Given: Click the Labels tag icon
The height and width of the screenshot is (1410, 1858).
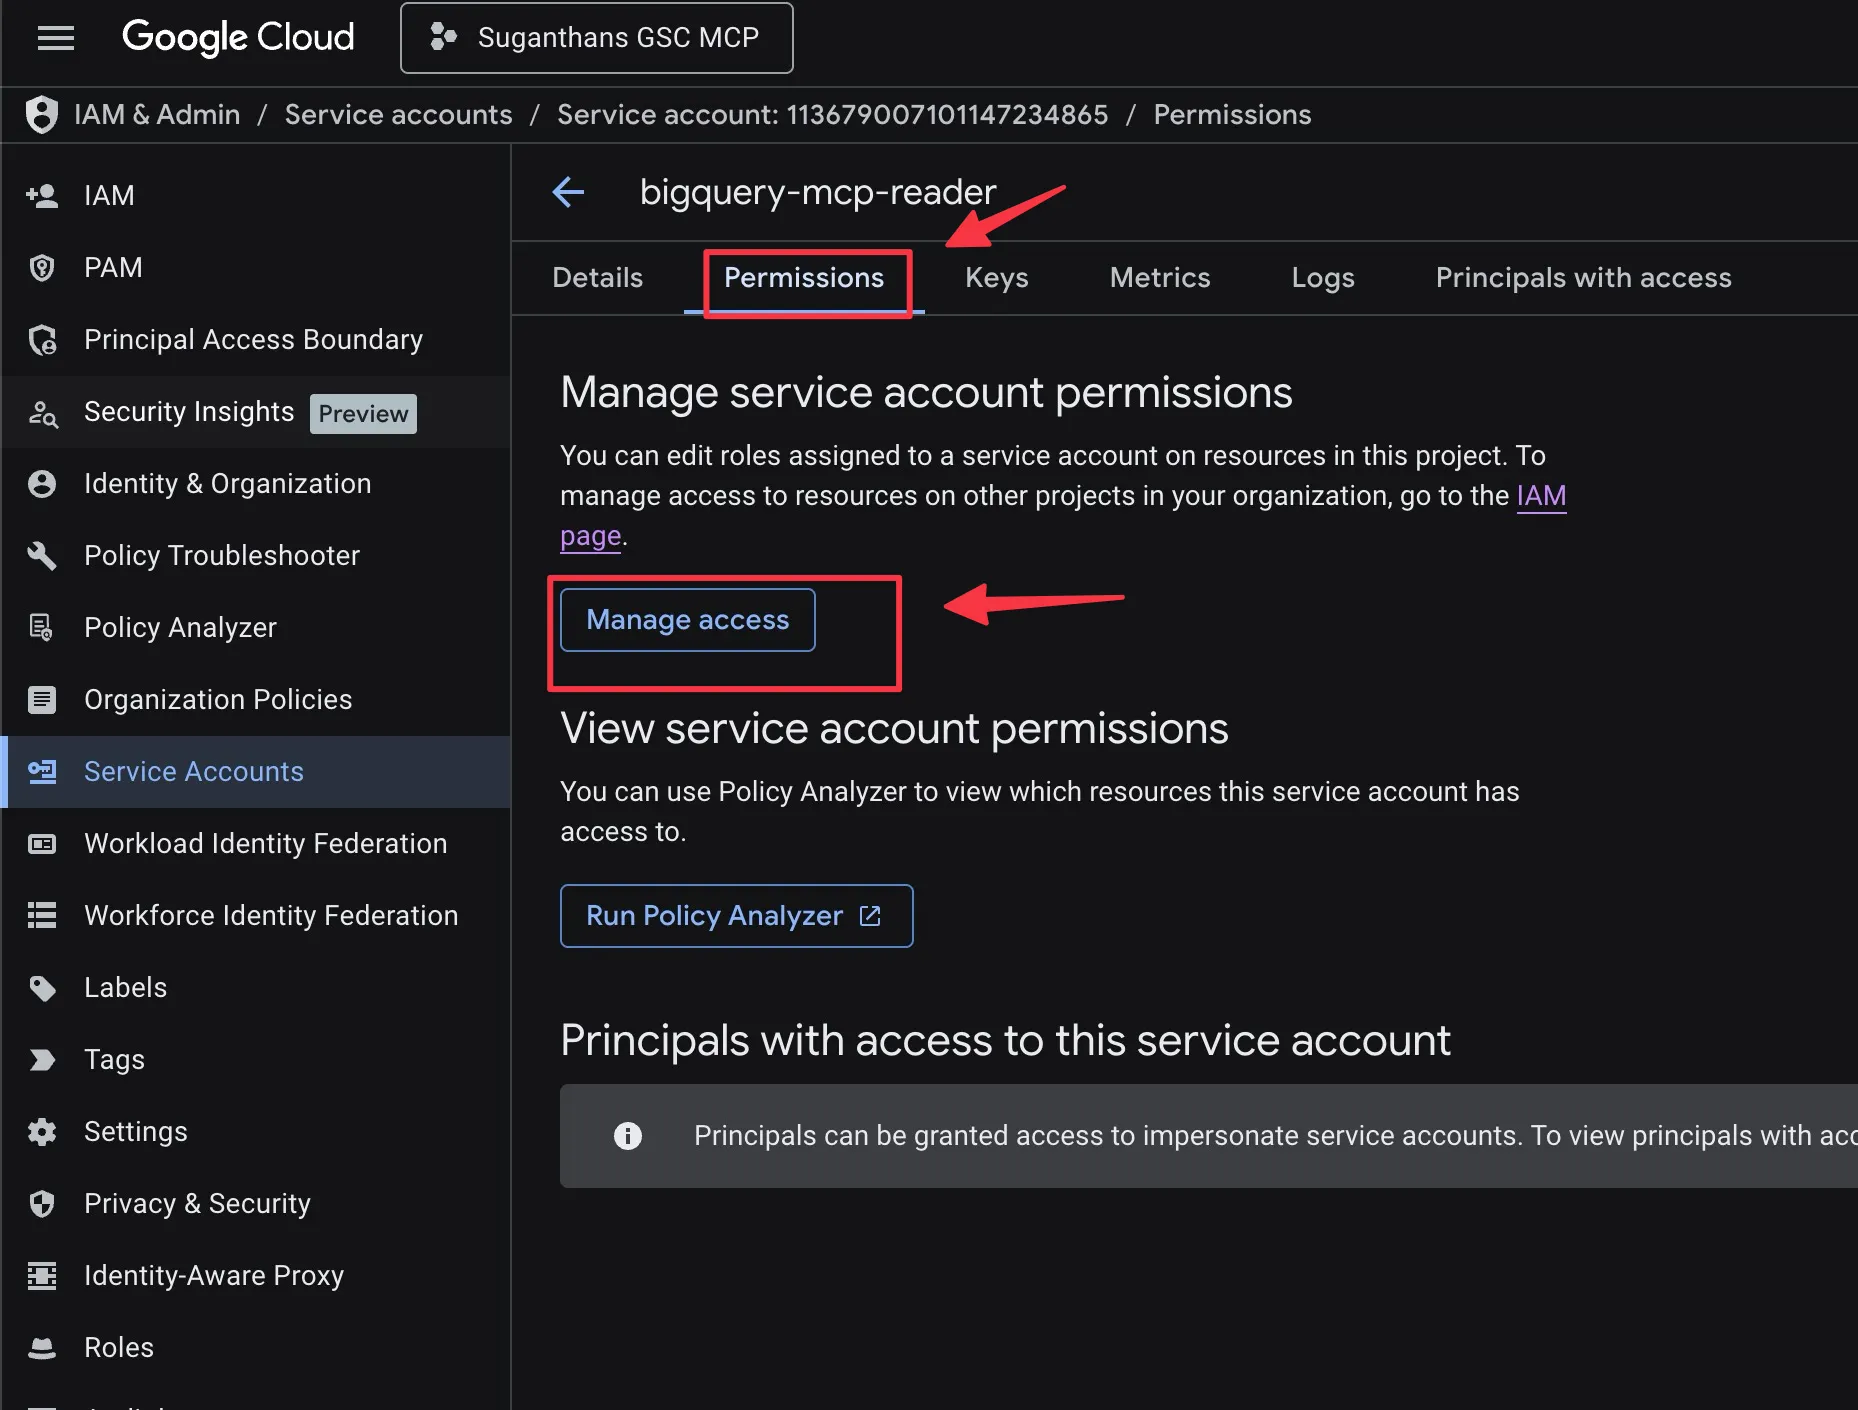Looking at the screenshot, I should [x=42, y=988].
